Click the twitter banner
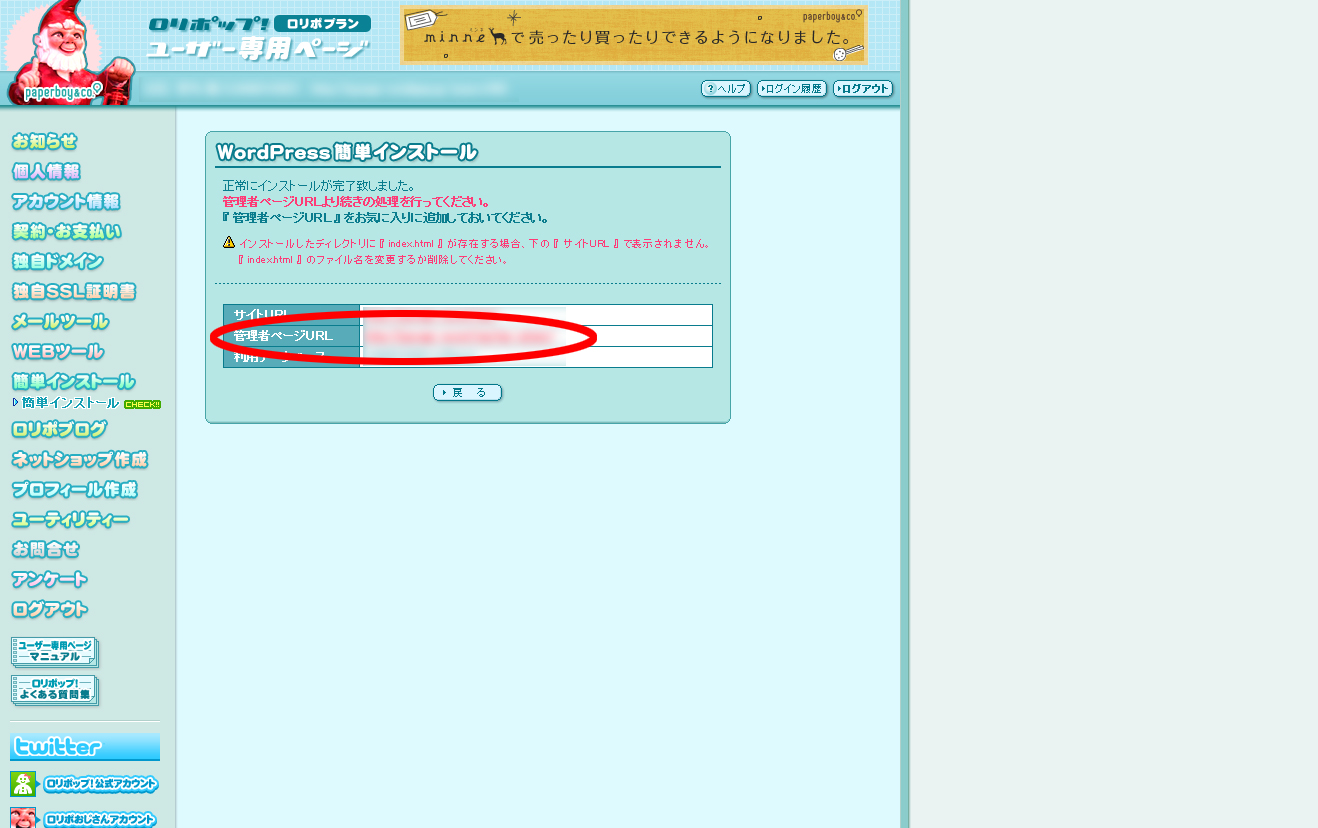The height and width of the screenshot is (828, 1318). click(85, 747)
